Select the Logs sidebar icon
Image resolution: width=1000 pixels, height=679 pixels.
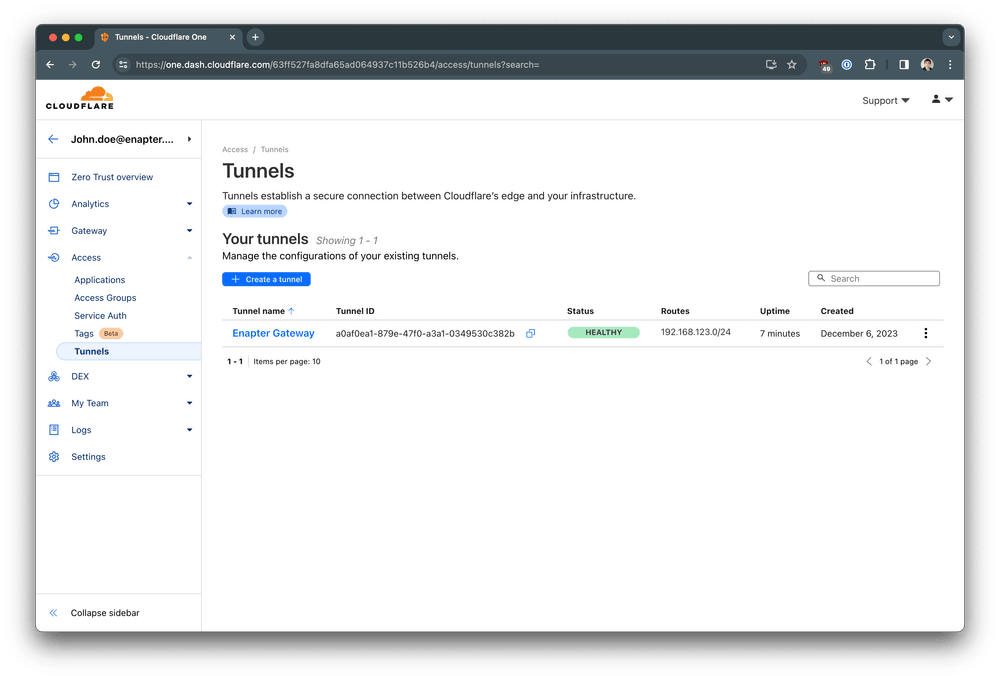coord(53,430)
